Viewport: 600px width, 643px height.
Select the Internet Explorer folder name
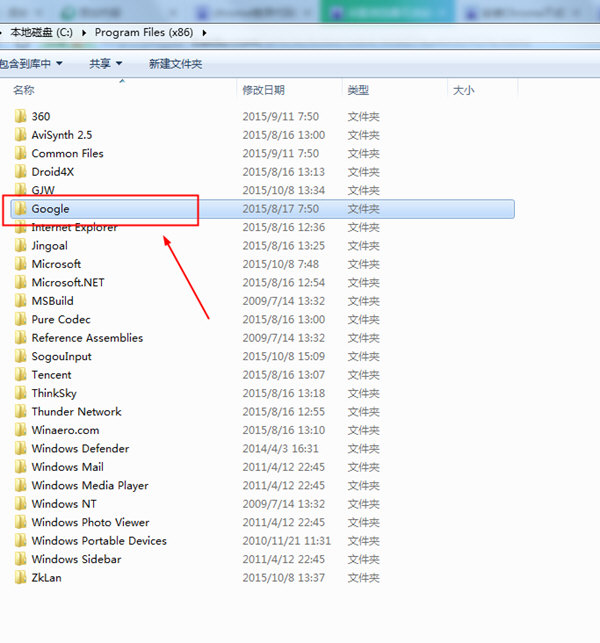click(74, 228)
